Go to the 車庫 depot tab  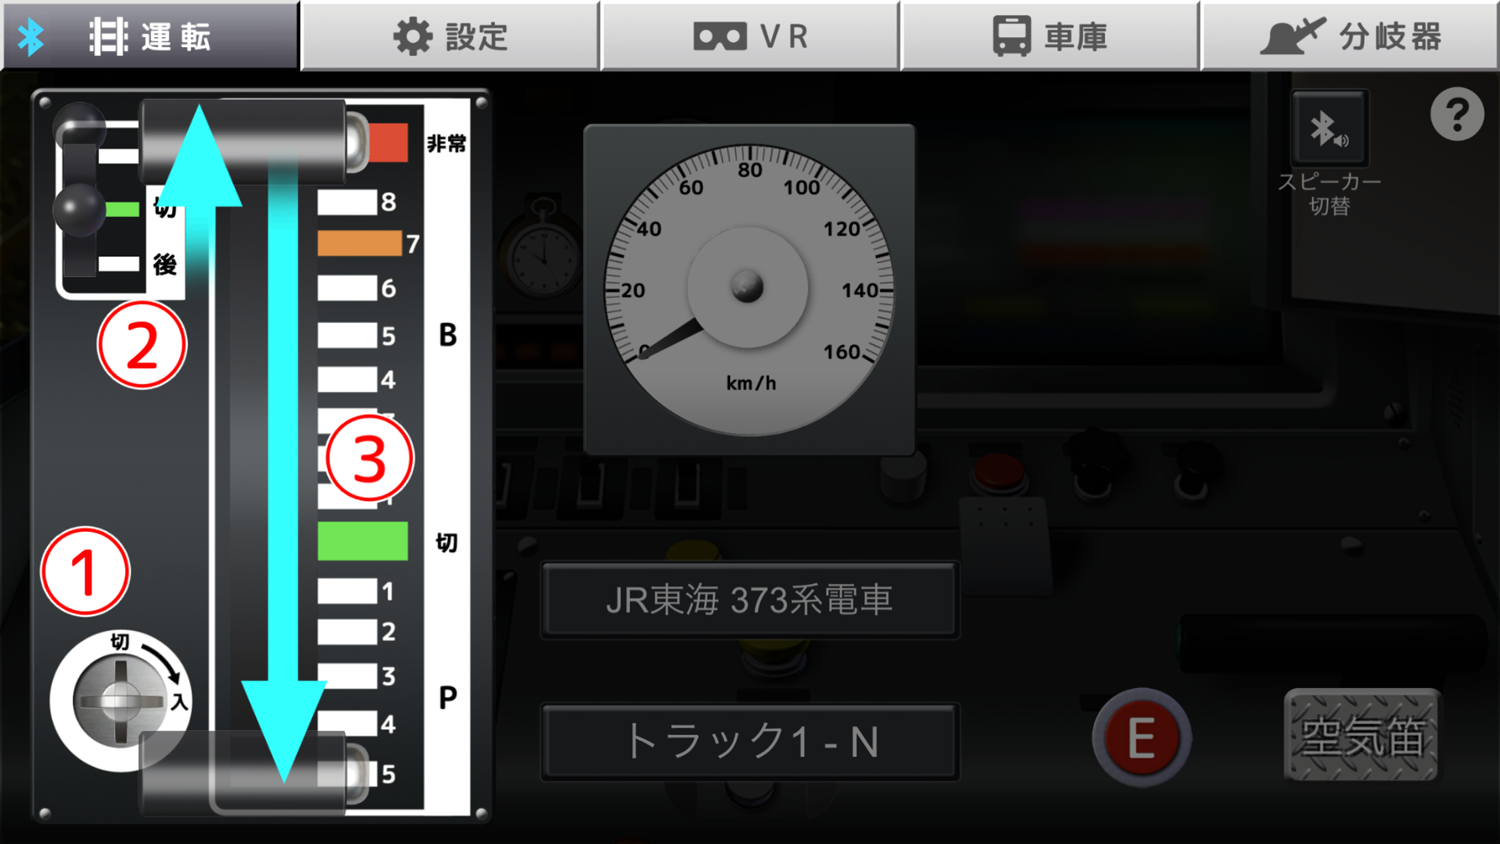pos(1050,36)
